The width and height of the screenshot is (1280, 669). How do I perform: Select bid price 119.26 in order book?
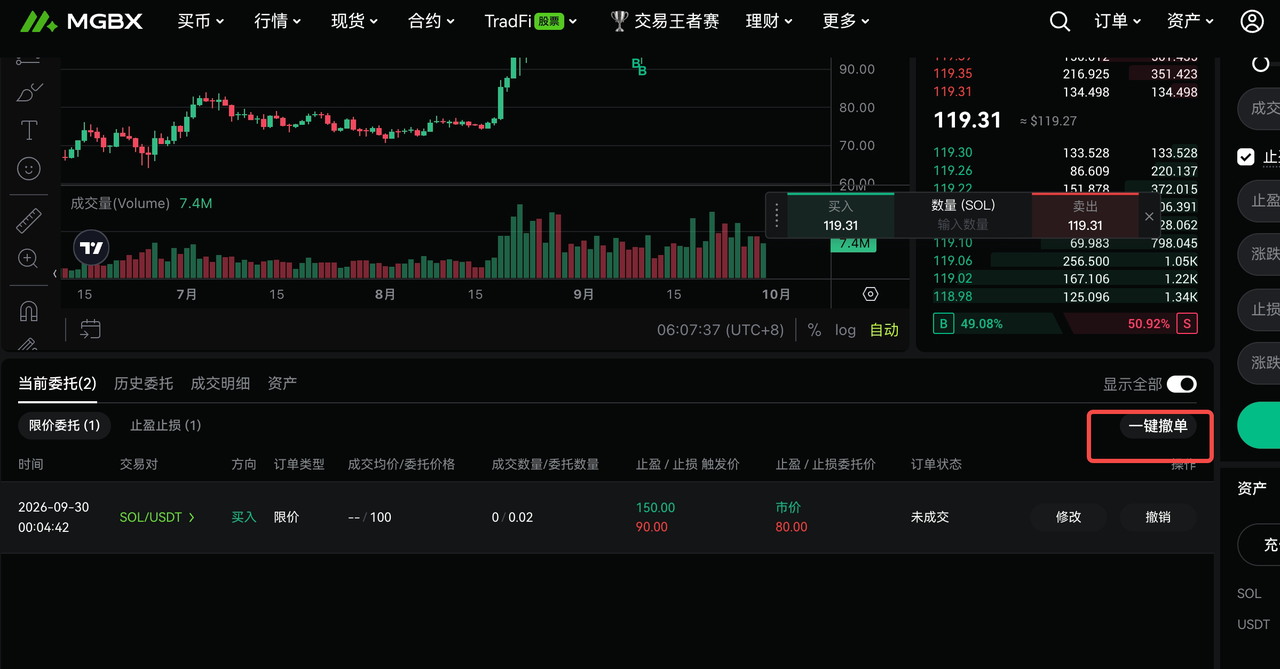tap(952, 171)
